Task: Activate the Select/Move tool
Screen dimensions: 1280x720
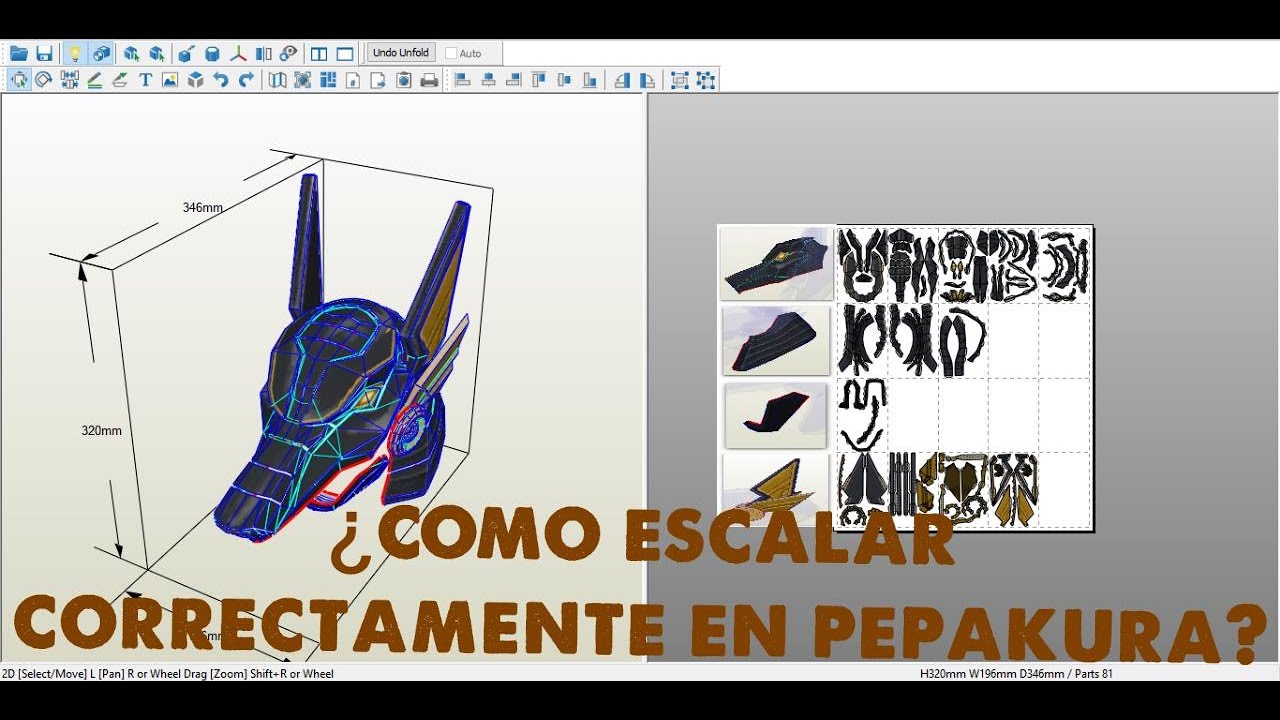Action: click(19, 80)
